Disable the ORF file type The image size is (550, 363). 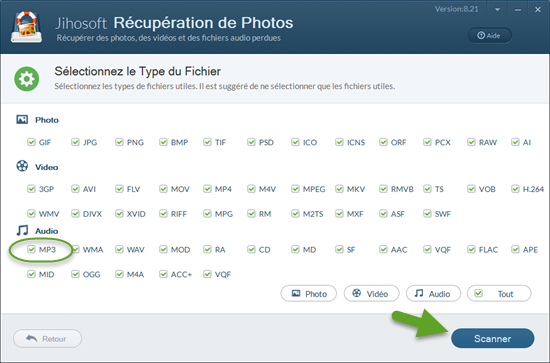point(383,142)
